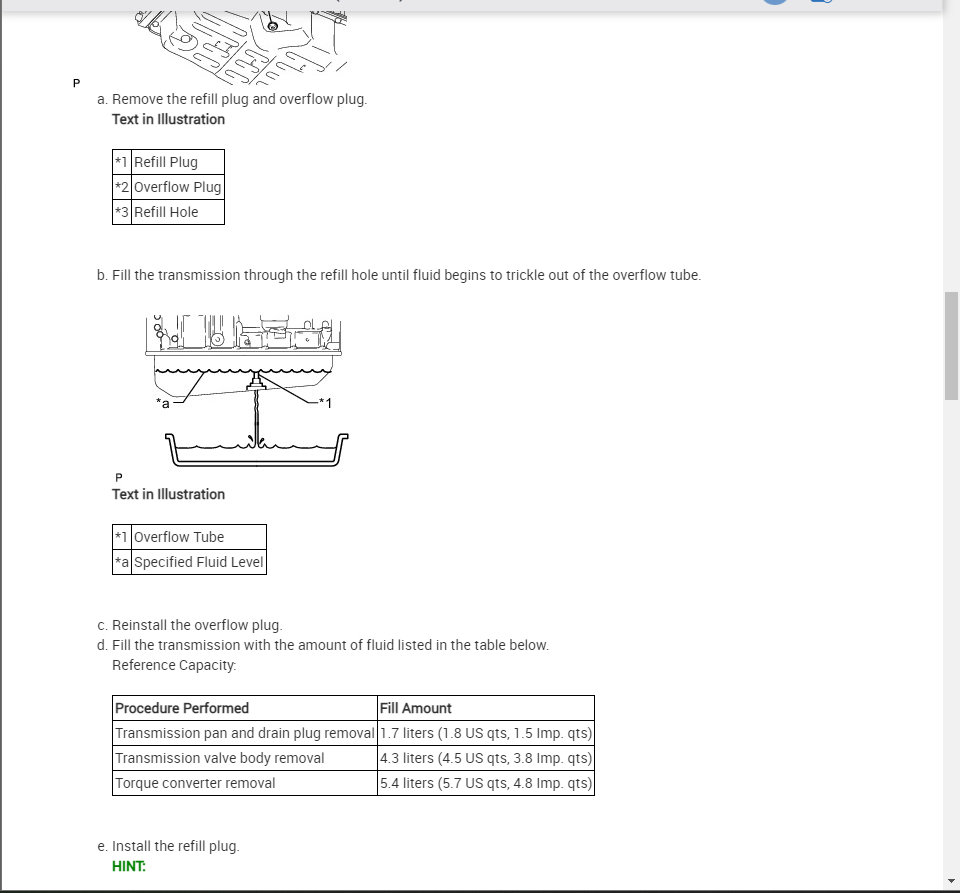Click the Overflow Tube legend cell
960x893 pixels.
(198, 537)
